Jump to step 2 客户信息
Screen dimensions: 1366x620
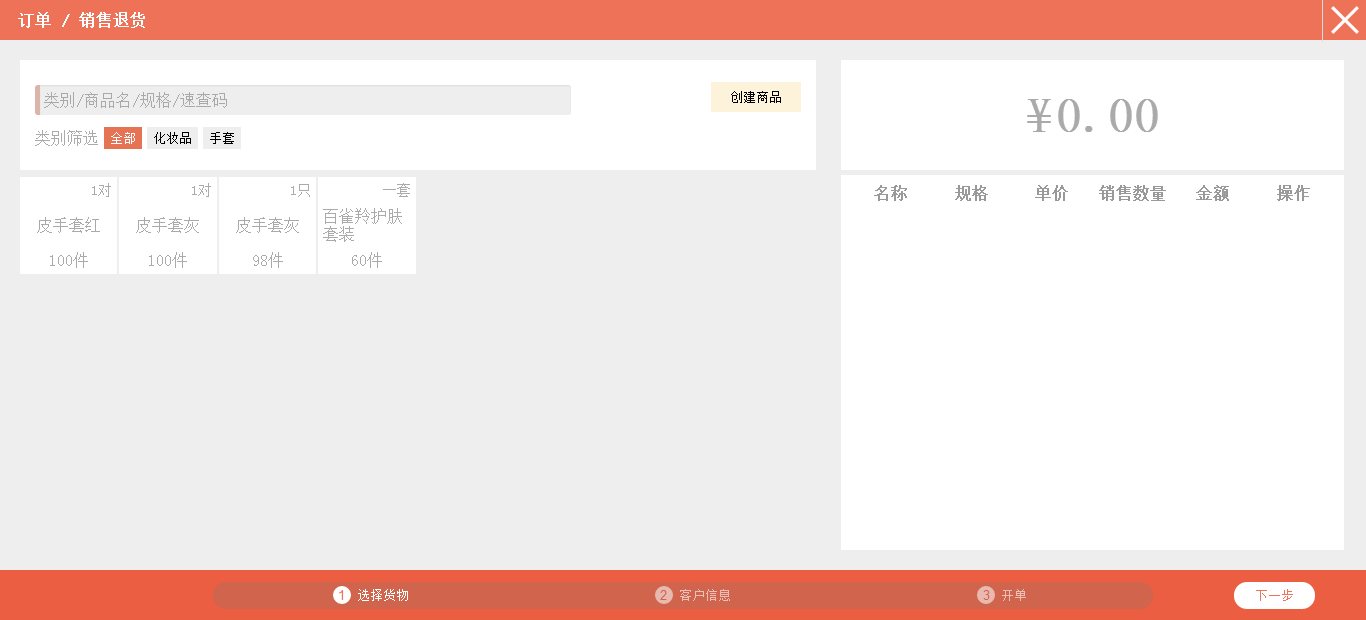point(693,595)
